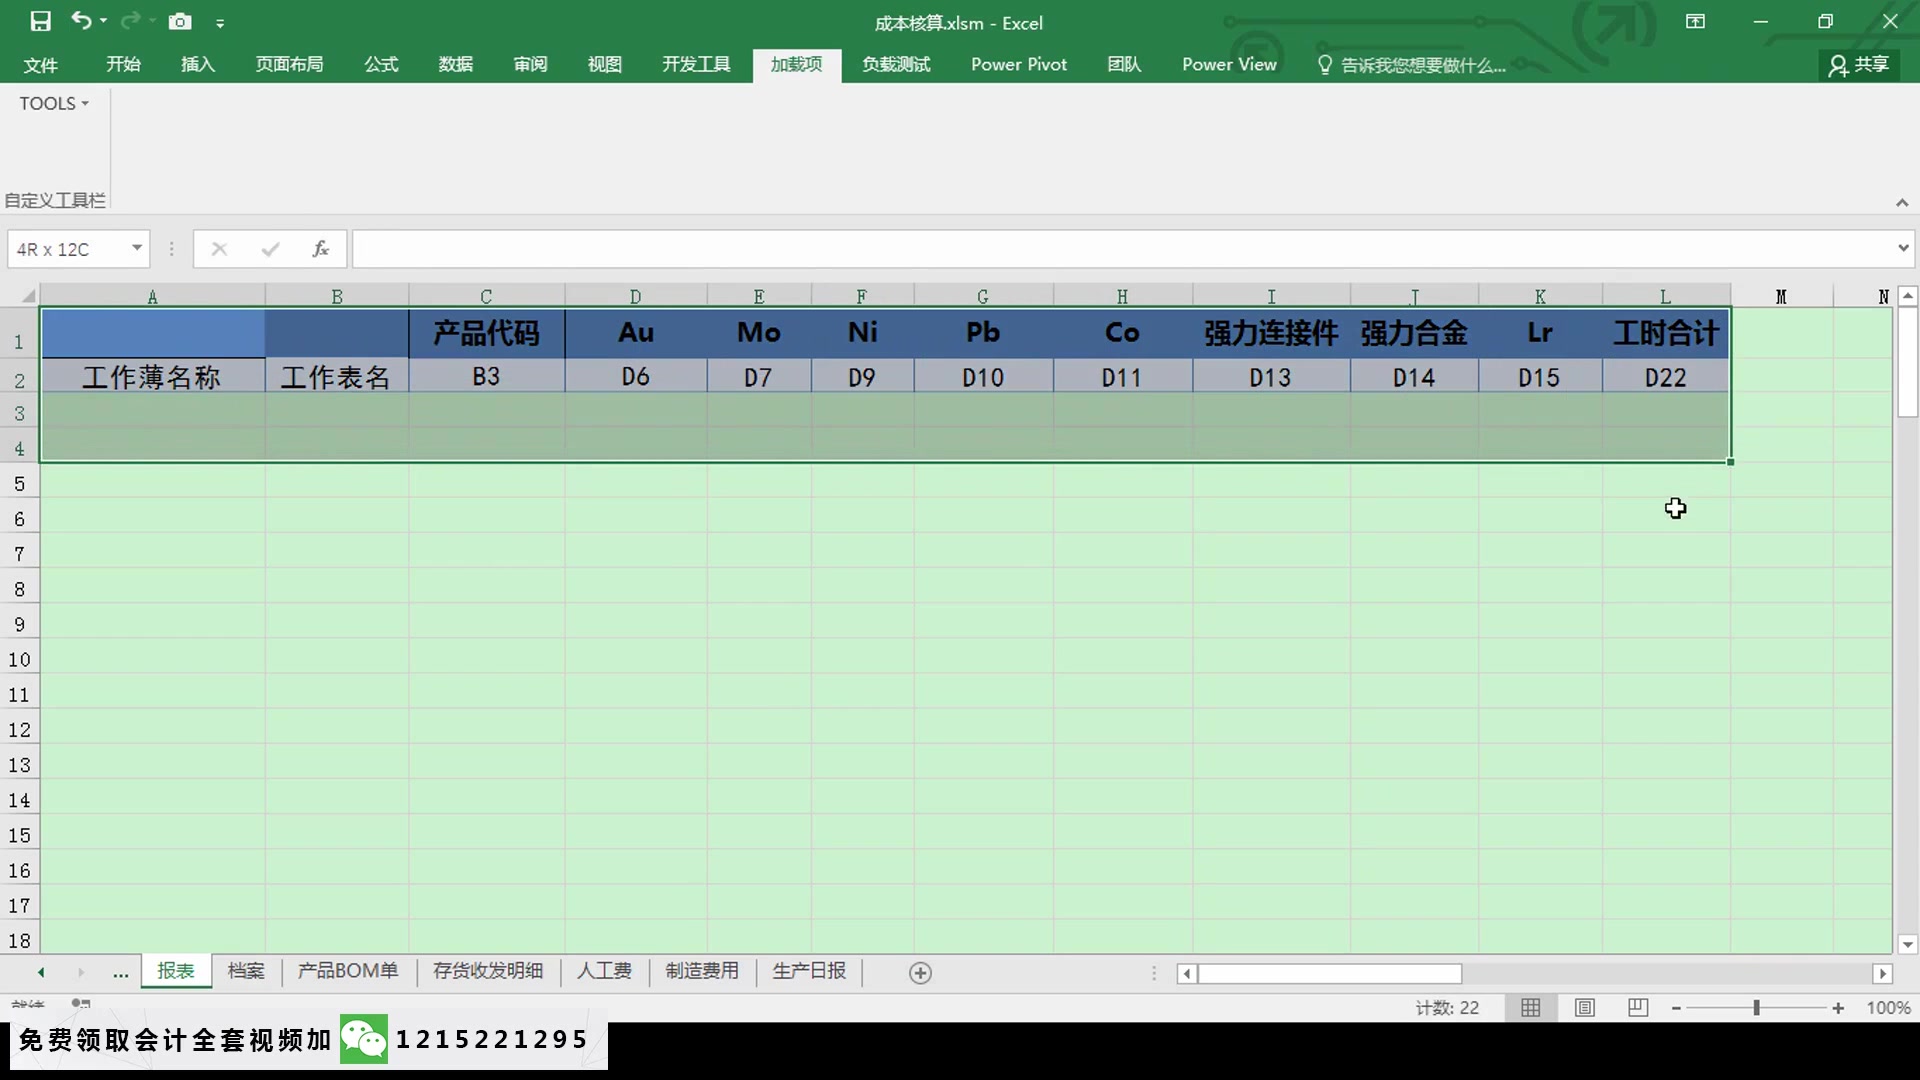Switch to the 数据 ribbon tab

click(x=455, y=64)
